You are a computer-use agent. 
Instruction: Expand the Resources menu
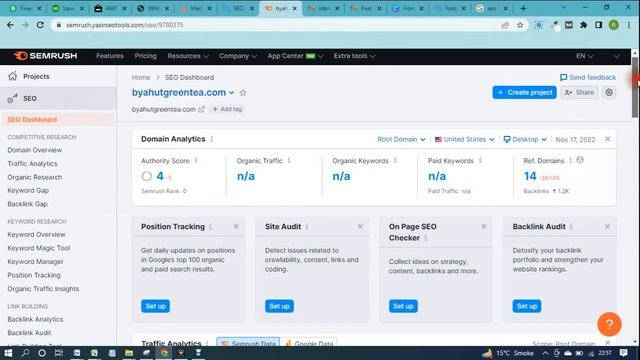pos(188,56)
